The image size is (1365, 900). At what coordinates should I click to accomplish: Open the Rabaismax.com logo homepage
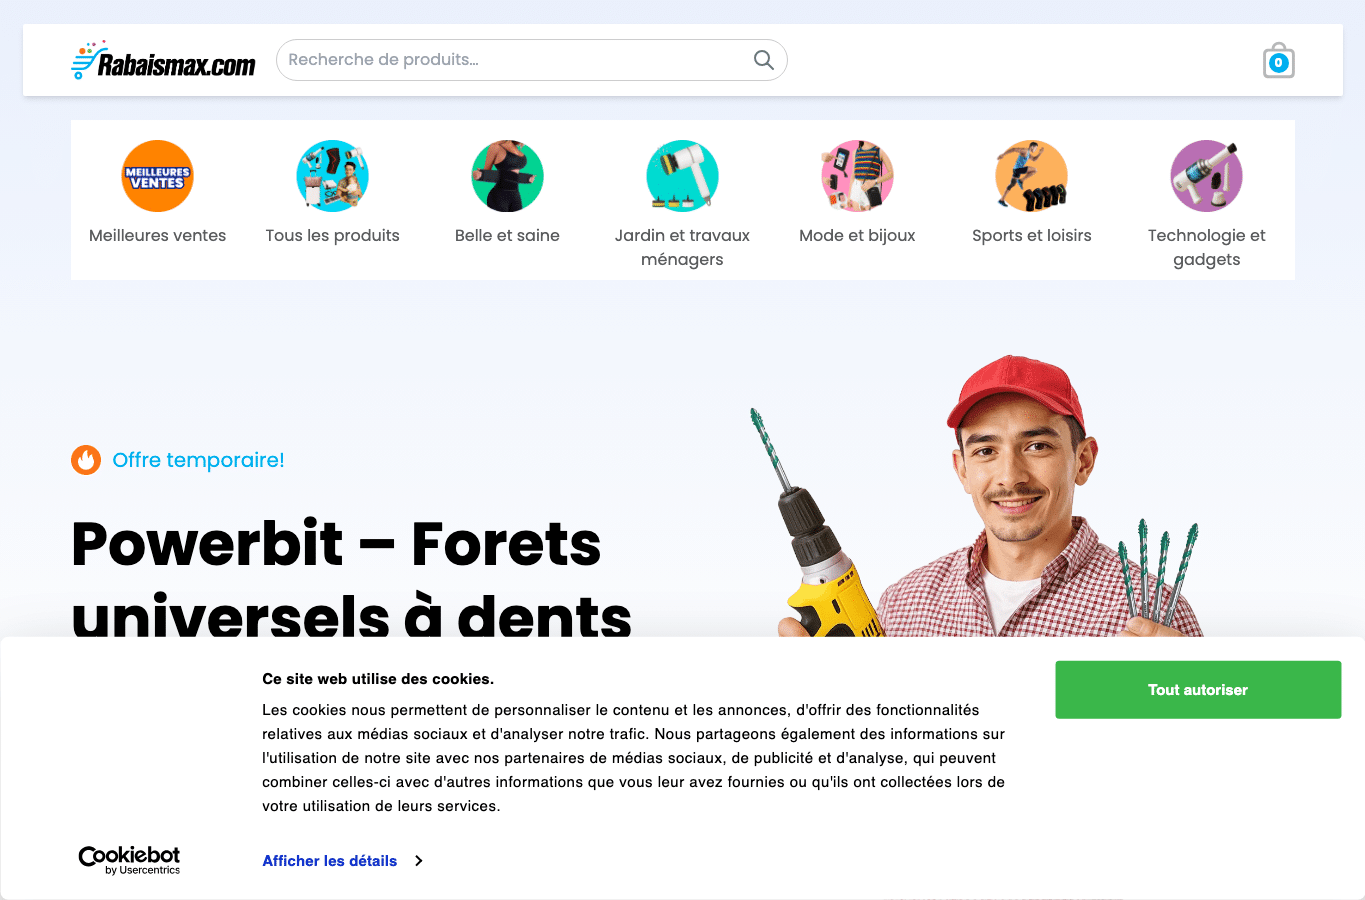[163, 60]
